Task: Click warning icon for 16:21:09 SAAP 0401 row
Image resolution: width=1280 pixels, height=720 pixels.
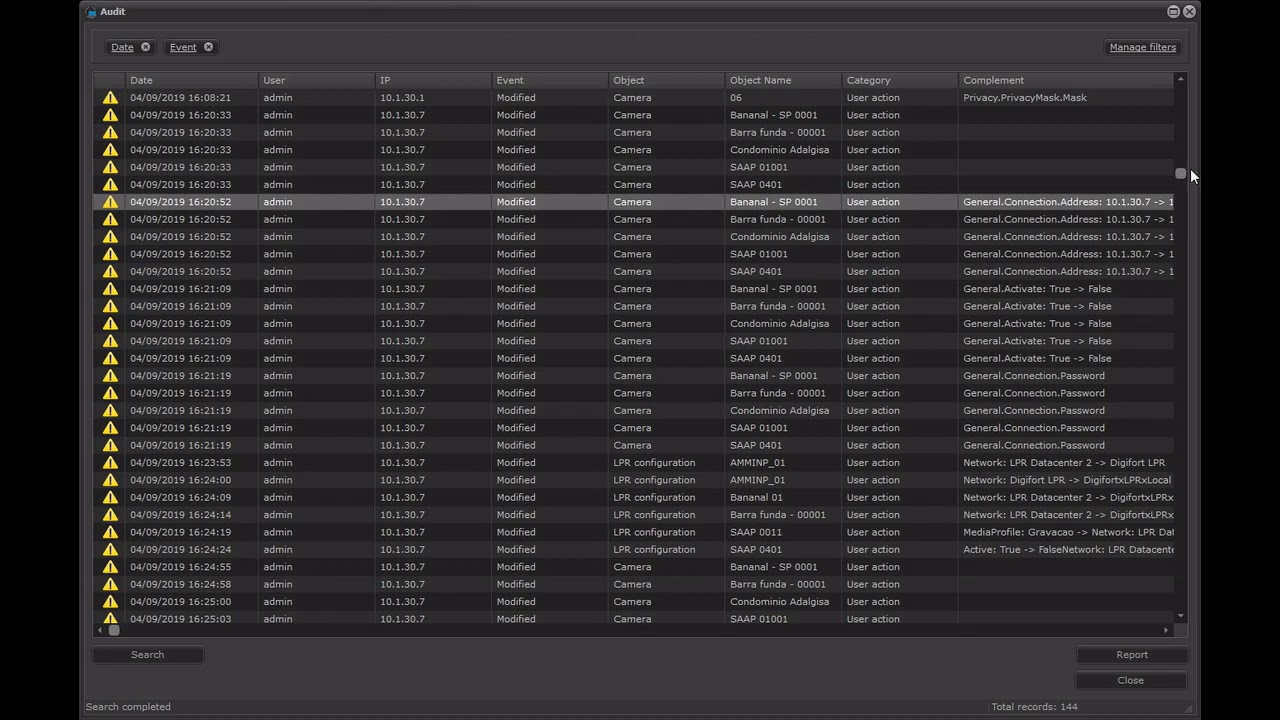Action: [110, 358]
